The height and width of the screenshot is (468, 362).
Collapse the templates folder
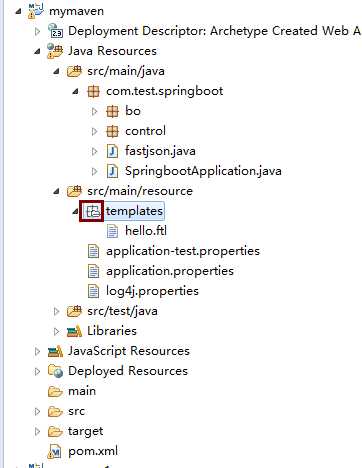click(76, 211)
